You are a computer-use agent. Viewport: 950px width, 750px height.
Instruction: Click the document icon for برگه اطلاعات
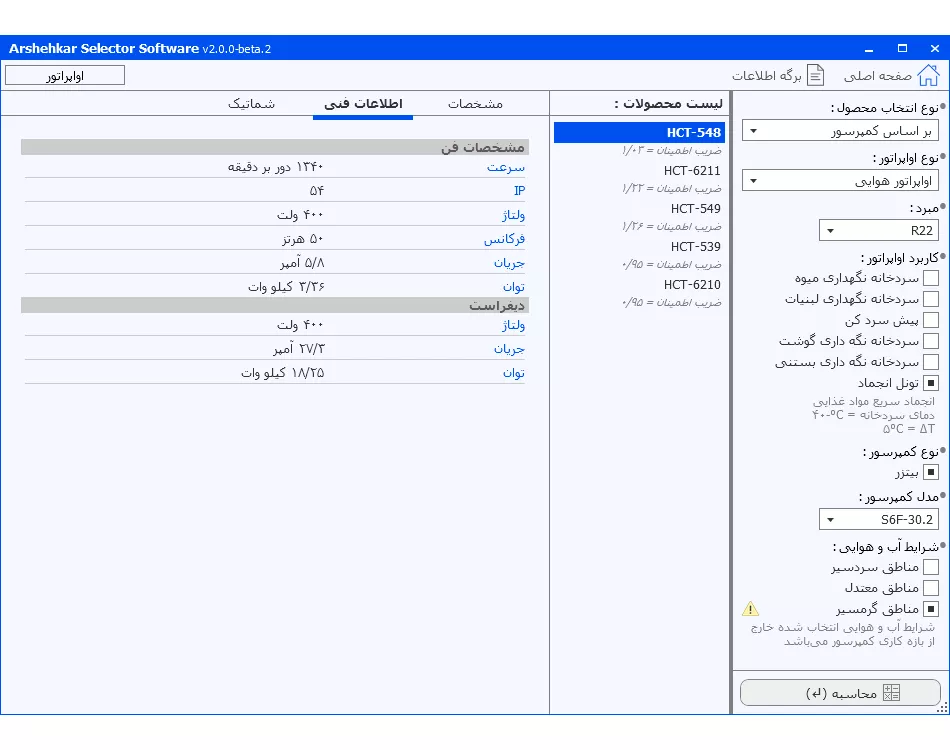(x=816, y=76)
